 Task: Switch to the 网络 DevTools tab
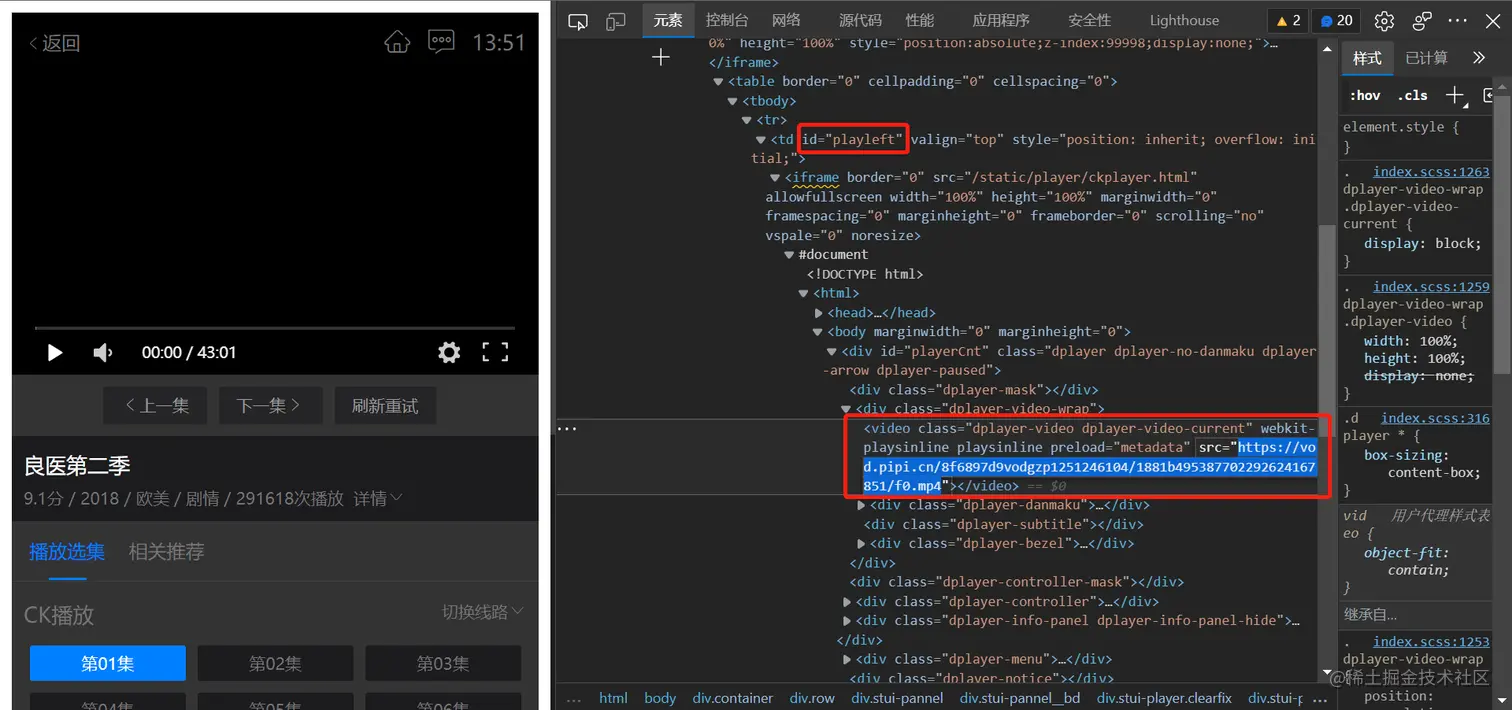tap(786, 20)
